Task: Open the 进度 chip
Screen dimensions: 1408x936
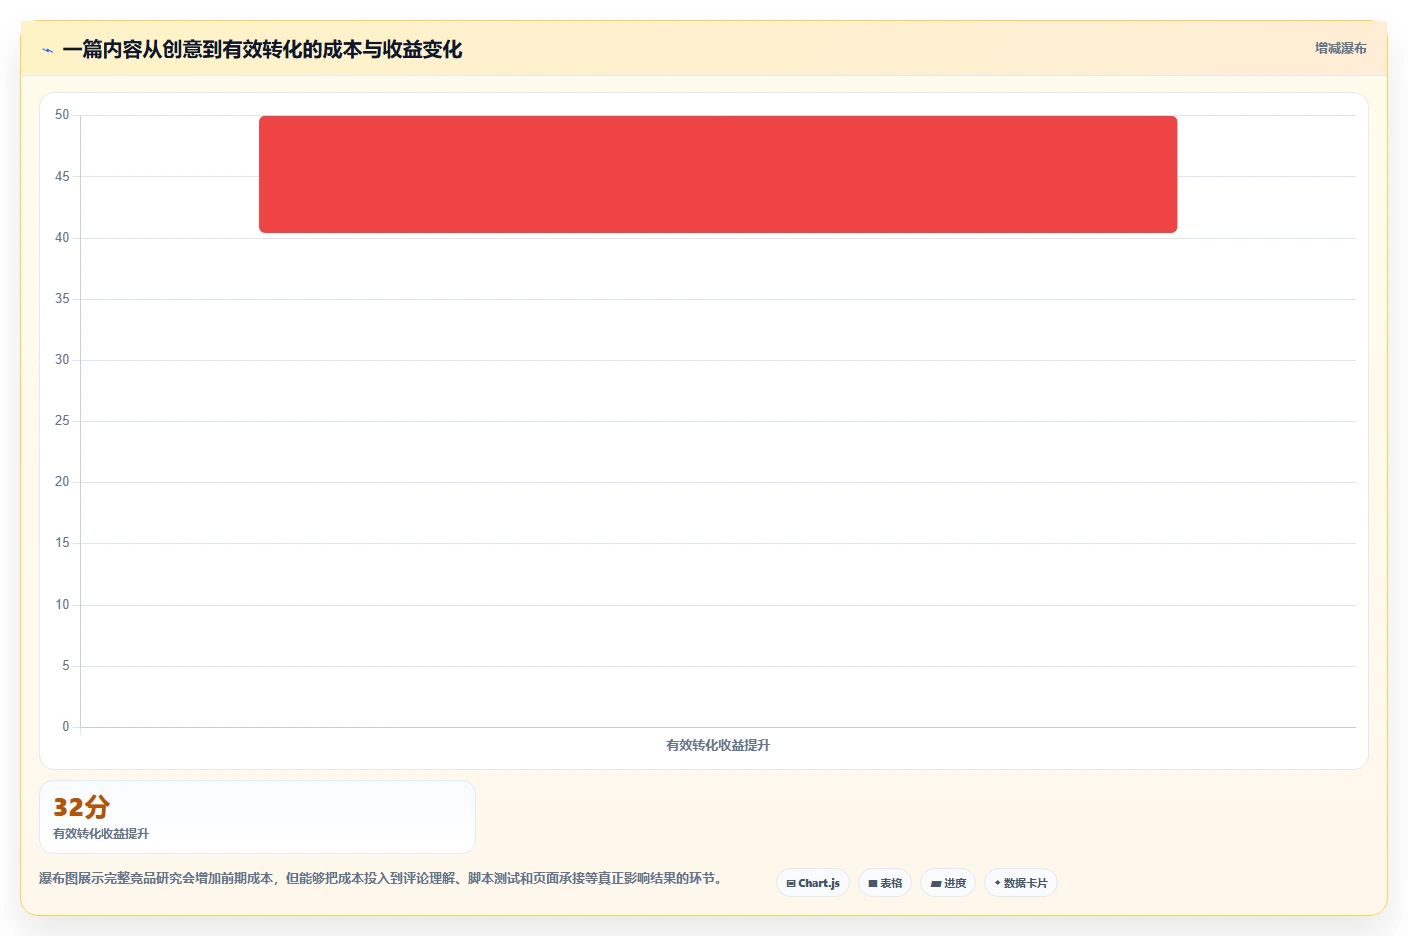Action: tap(948, 883)
